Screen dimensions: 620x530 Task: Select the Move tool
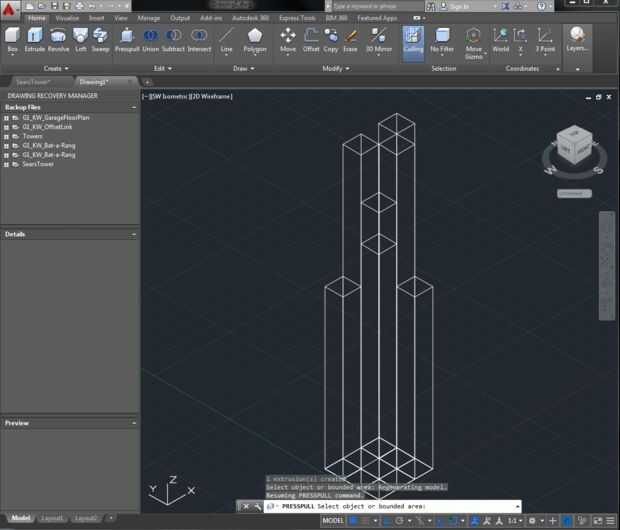(x=288, y=41)
